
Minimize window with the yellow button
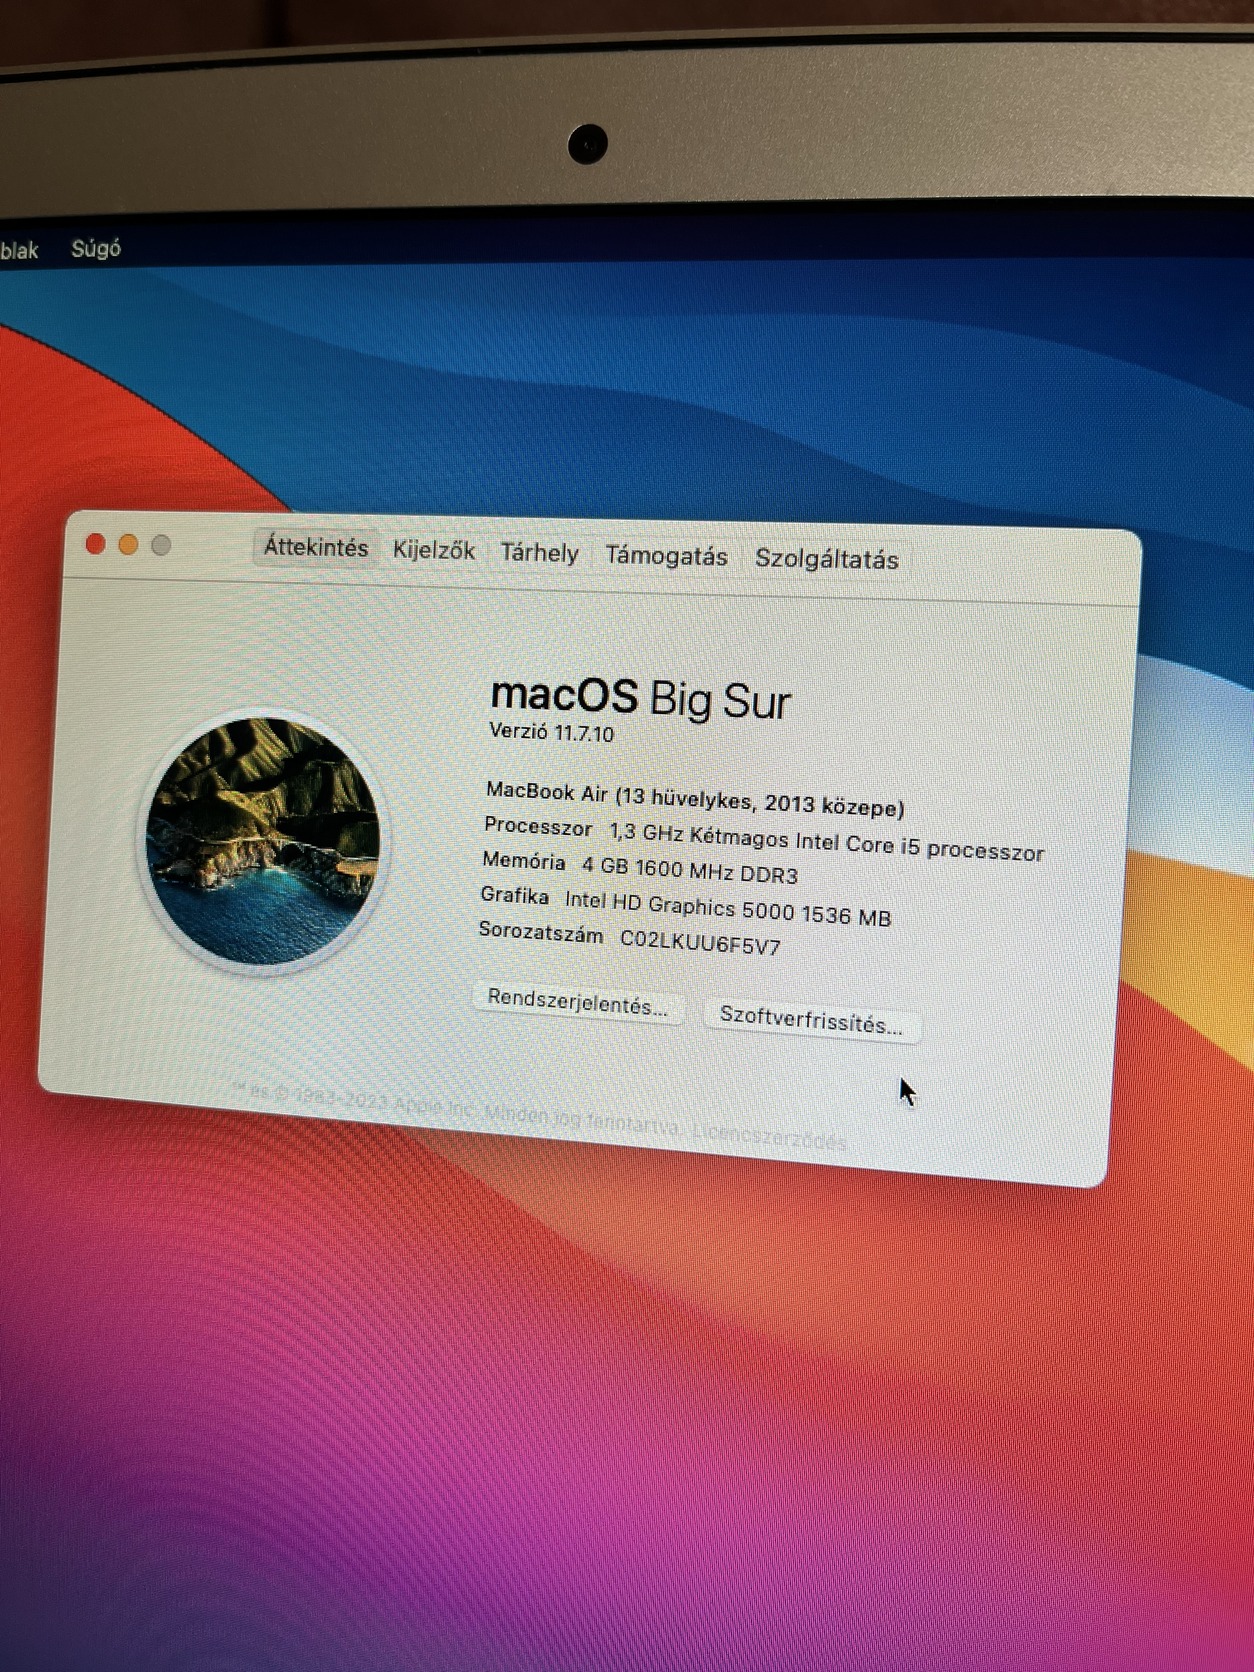(x=128, y=545)
